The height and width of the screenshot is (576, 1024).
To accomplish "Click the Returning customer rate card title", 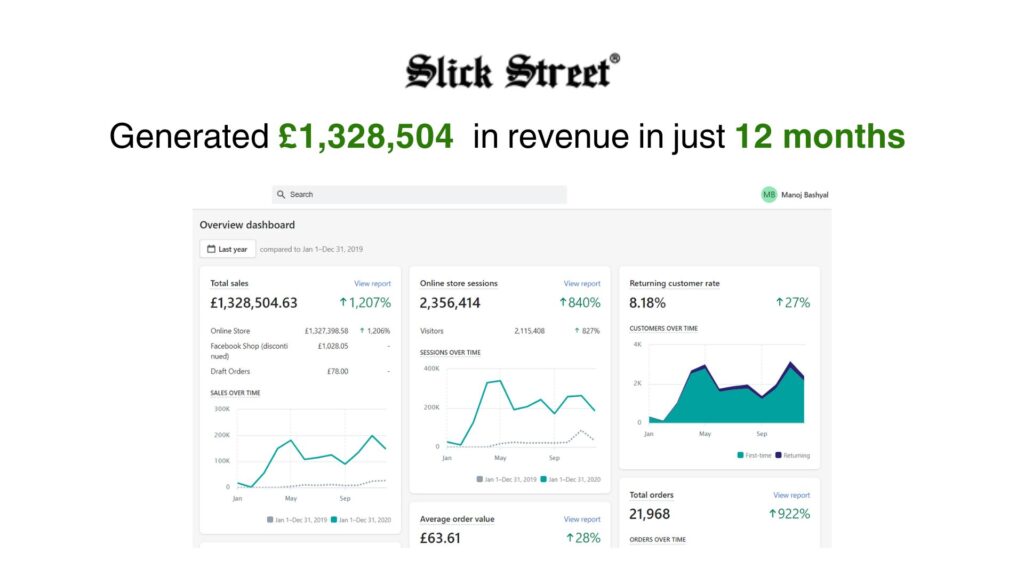I will point(674,283).
